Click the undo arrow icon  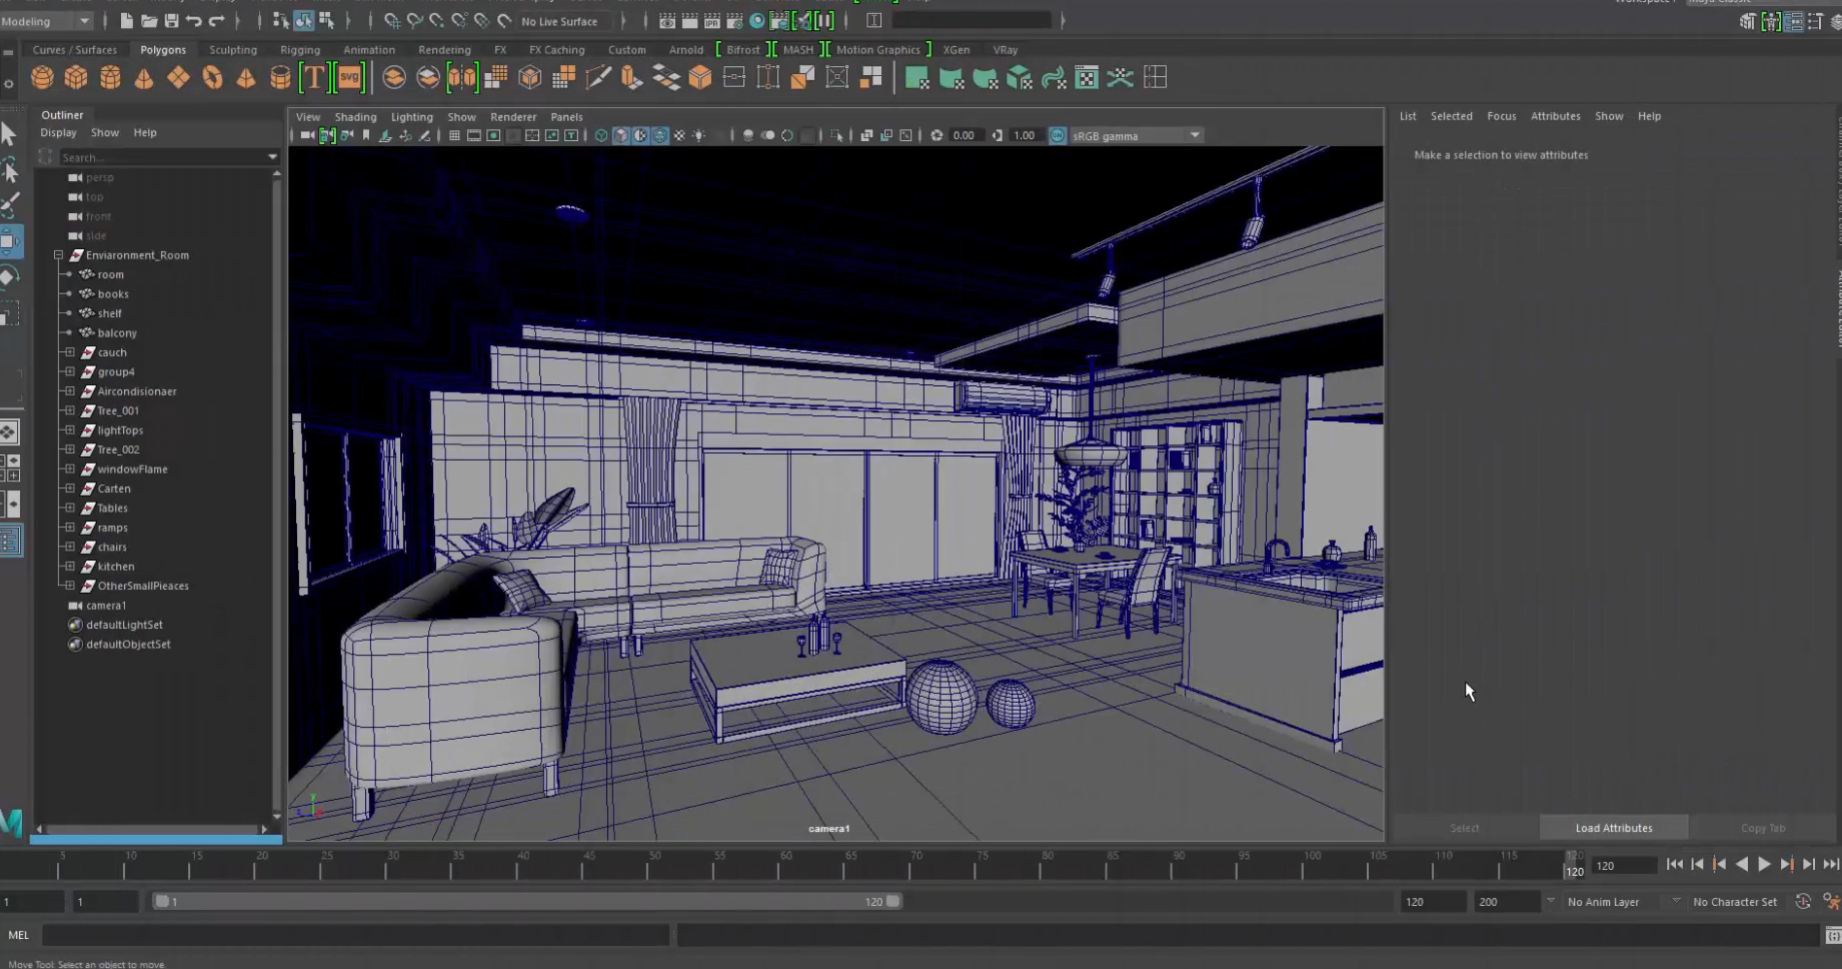pos(194,21)
